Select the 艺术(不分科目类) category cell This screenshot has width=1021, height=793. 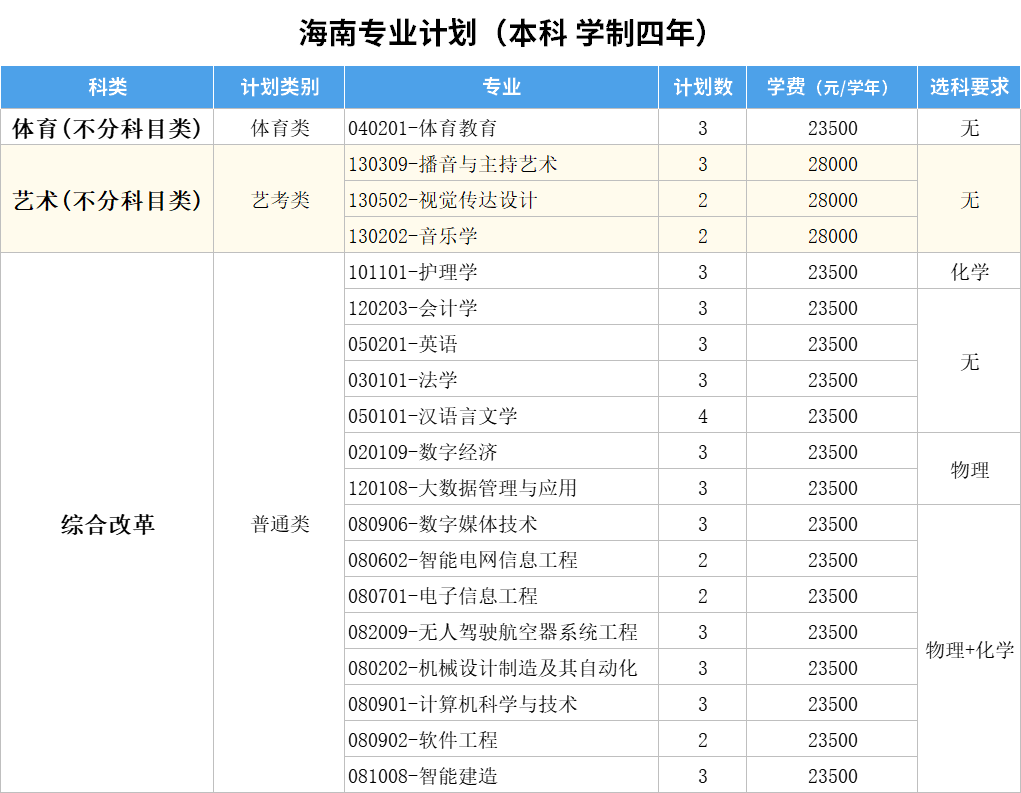click(107, 200)
